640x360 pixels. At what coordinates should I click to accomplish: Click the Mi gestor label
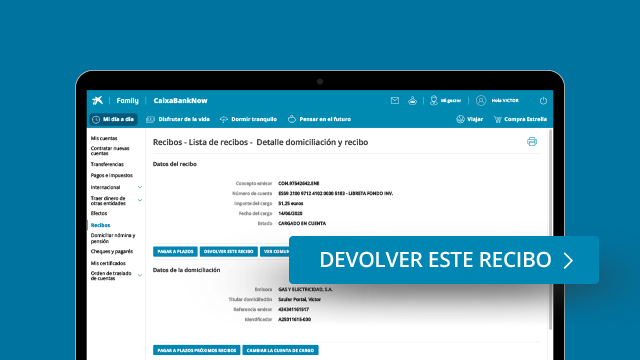pos(451,100)
